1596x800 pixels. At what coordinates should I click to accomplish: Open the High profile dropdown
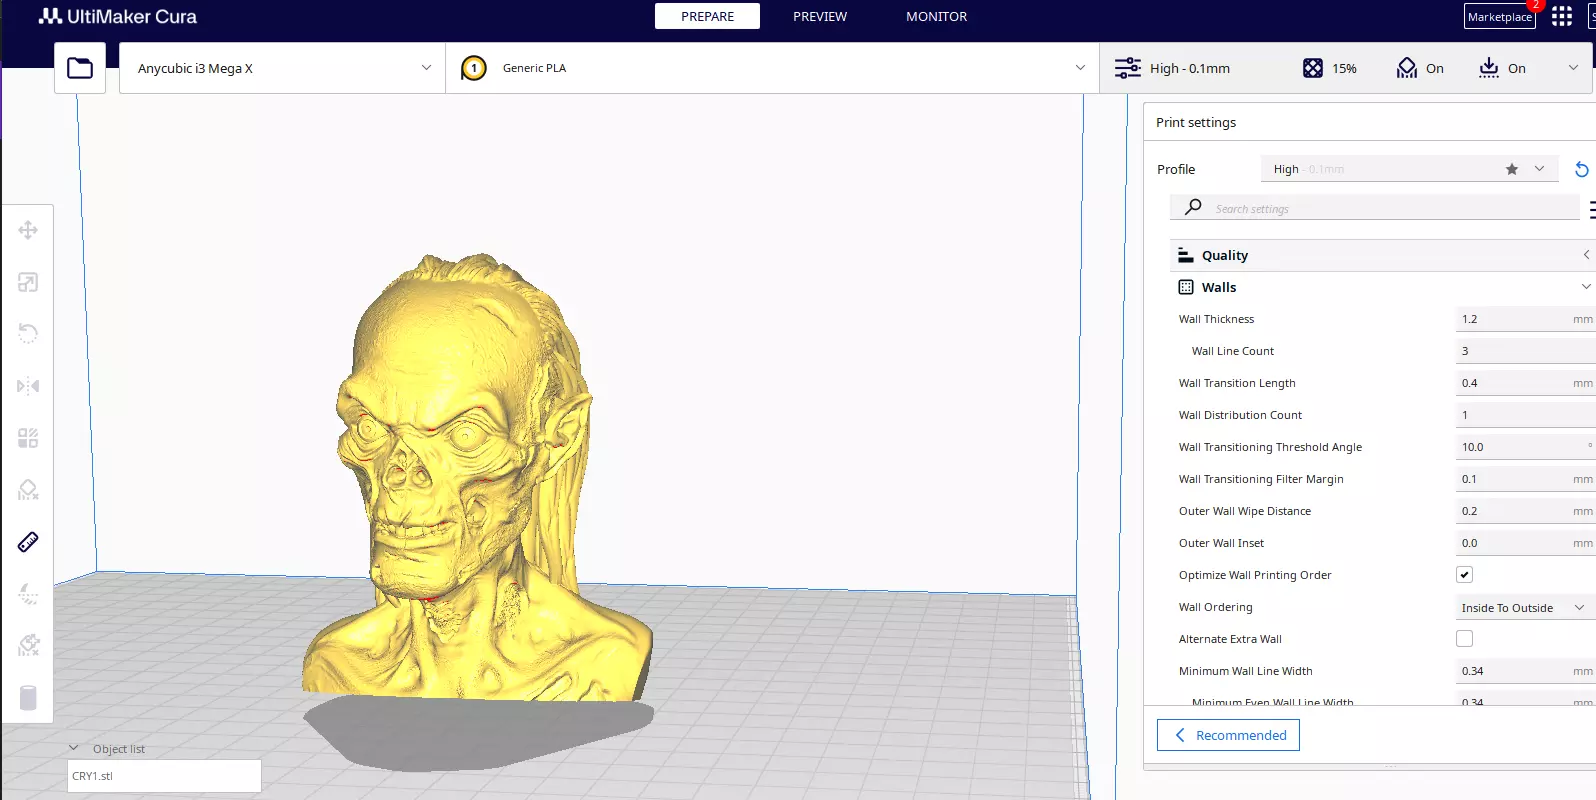pyautogui.click(x=1408, y=169)
